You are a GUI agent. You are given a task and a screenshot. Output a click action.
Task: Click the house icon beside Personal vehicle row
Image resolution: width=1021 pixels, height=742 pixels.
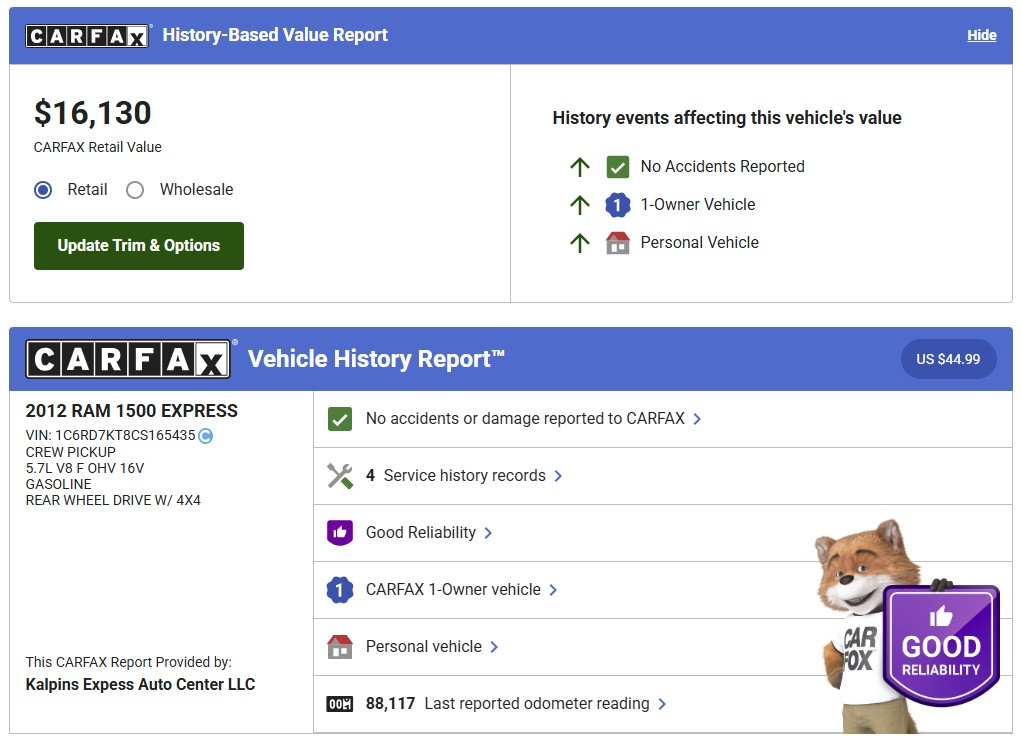(x=340, y=647)
